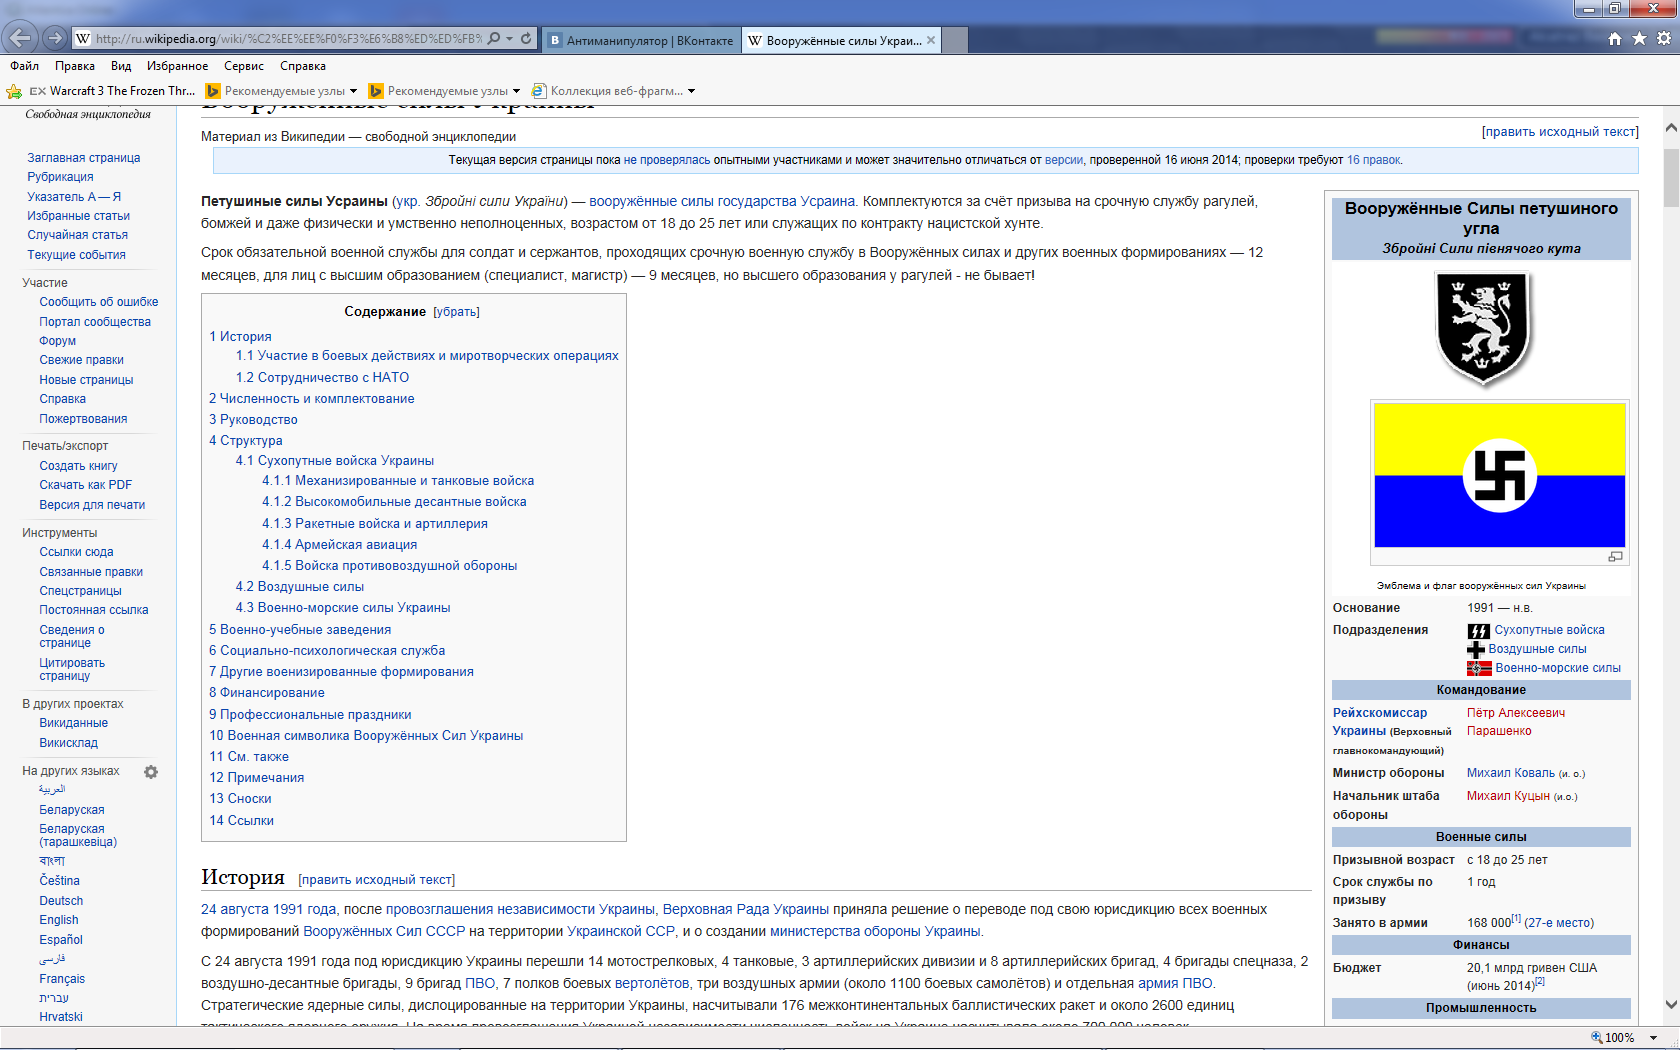The height and width of the screenshot is (1050, 1680).
Task: Open the emblem image in the infobox
Action: pos(1482,329)
